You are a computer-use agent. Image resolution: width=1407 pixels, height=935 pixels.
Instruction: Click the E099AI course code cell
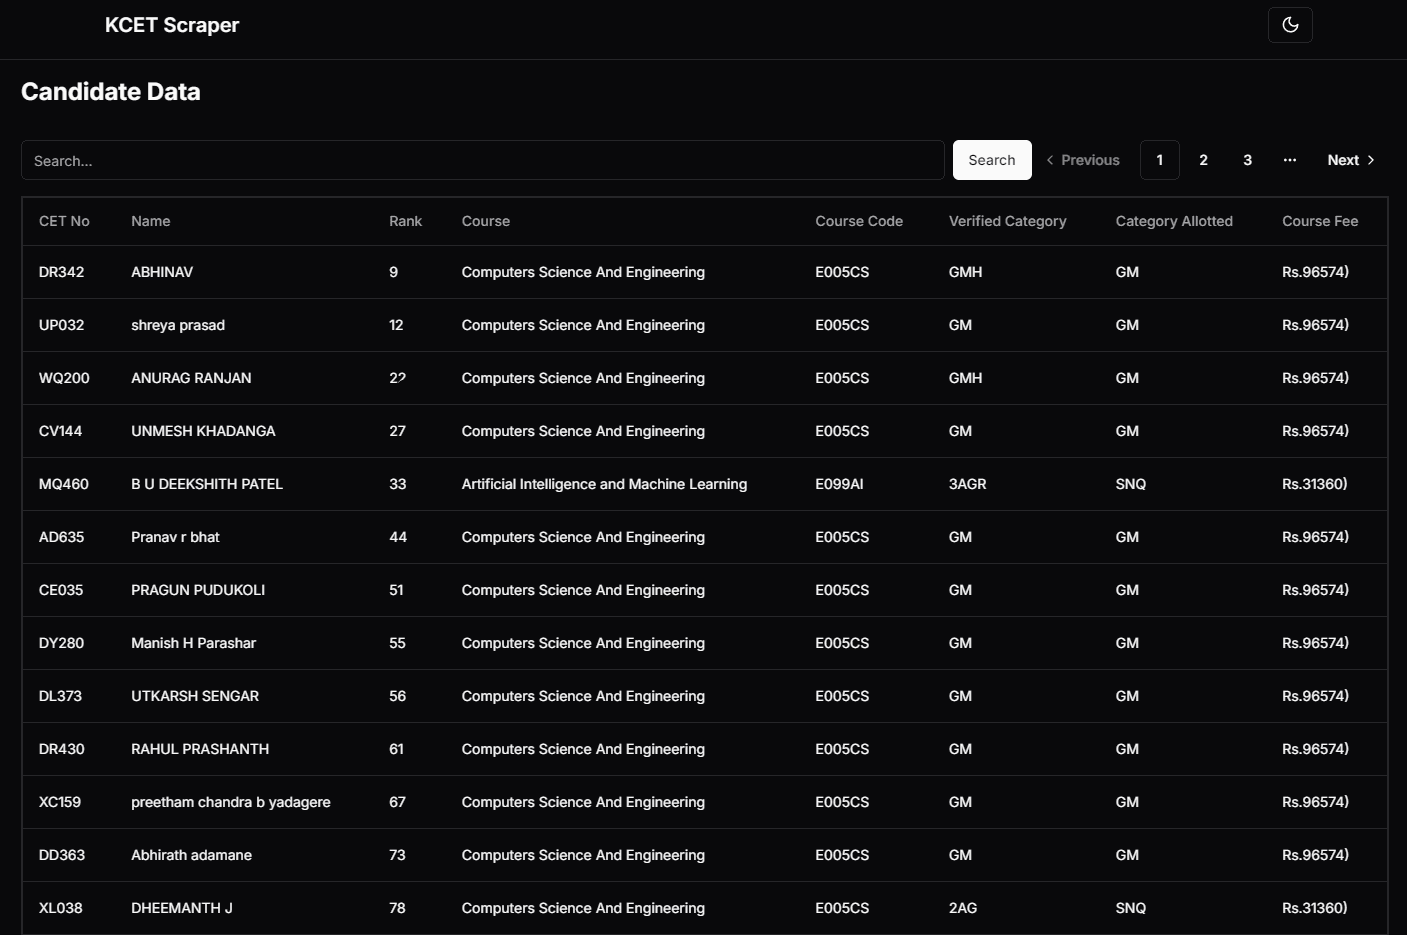click(839, 484)
